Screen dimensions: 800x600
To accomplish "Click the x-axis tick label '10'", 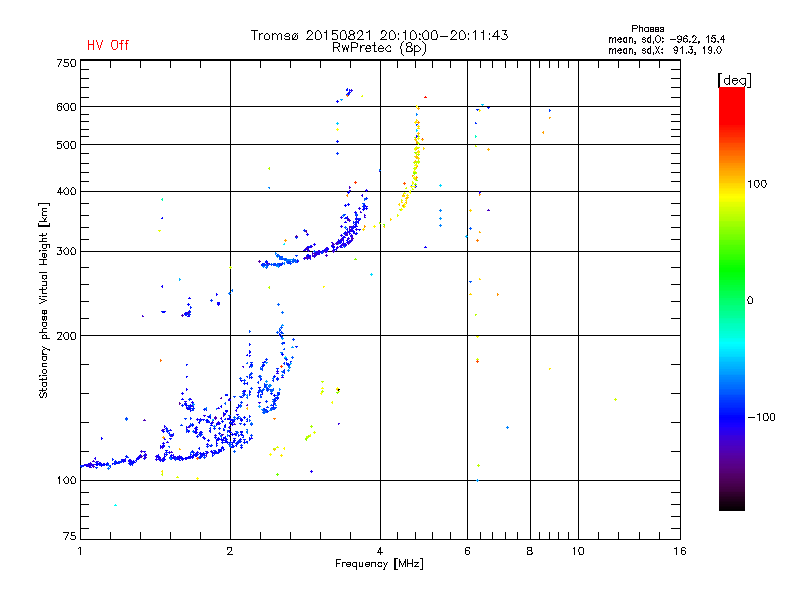I will click(578, 551).
